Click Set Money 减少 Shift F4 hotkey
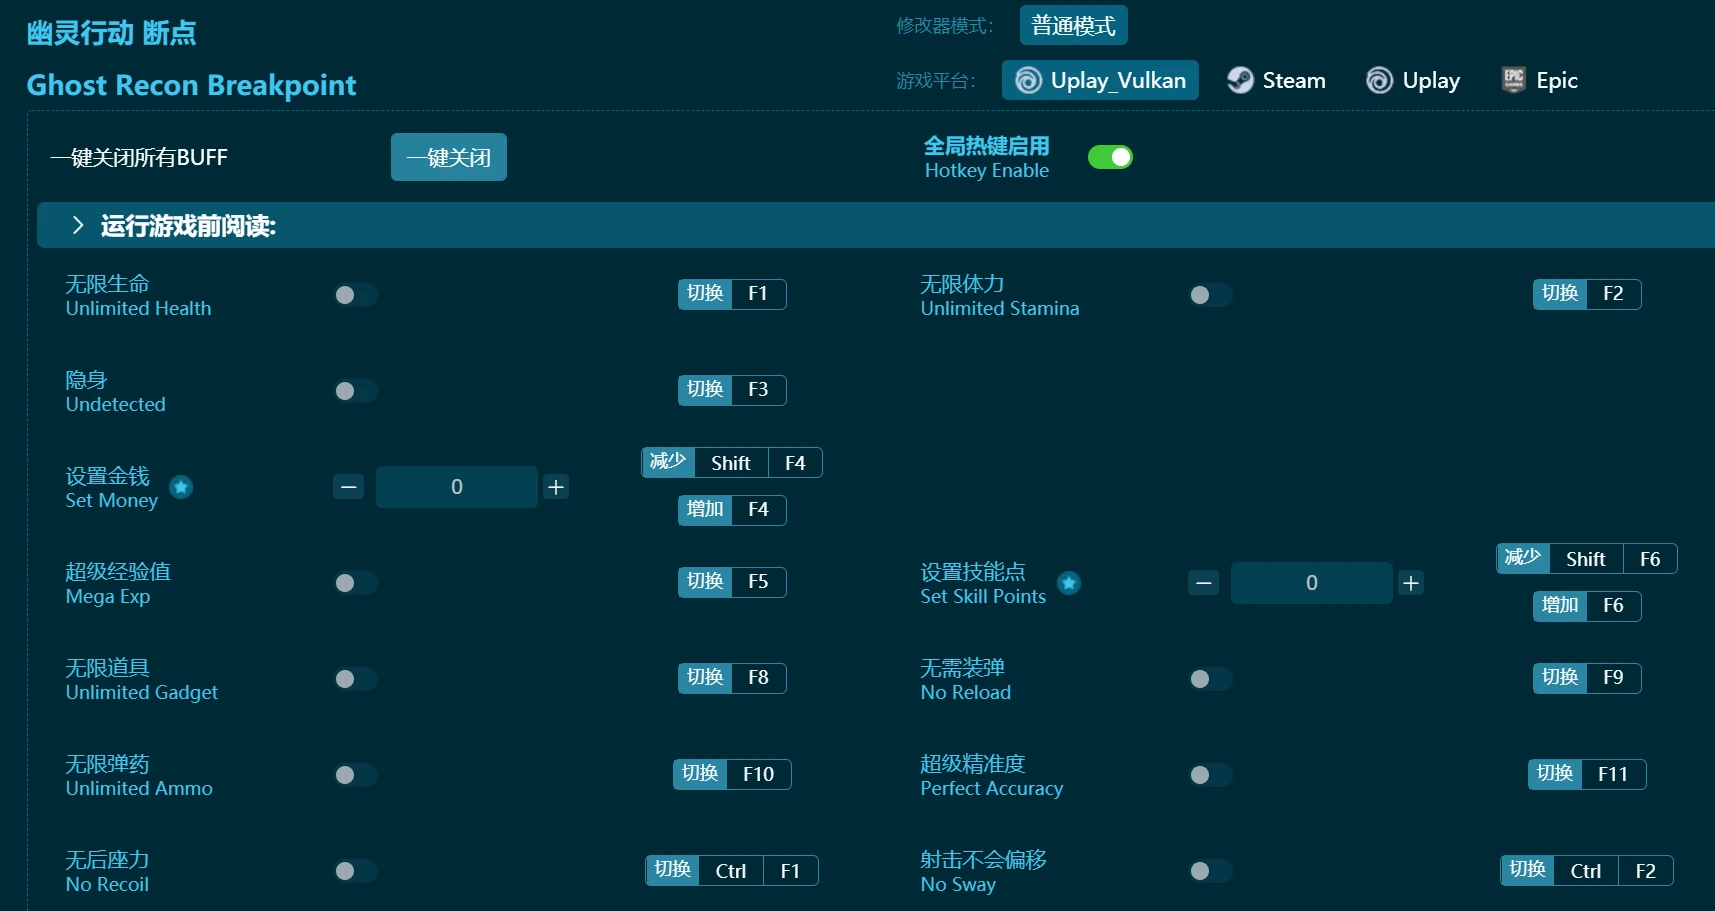The height and width of the screenshot is (911, 1715). click(732, 462)
